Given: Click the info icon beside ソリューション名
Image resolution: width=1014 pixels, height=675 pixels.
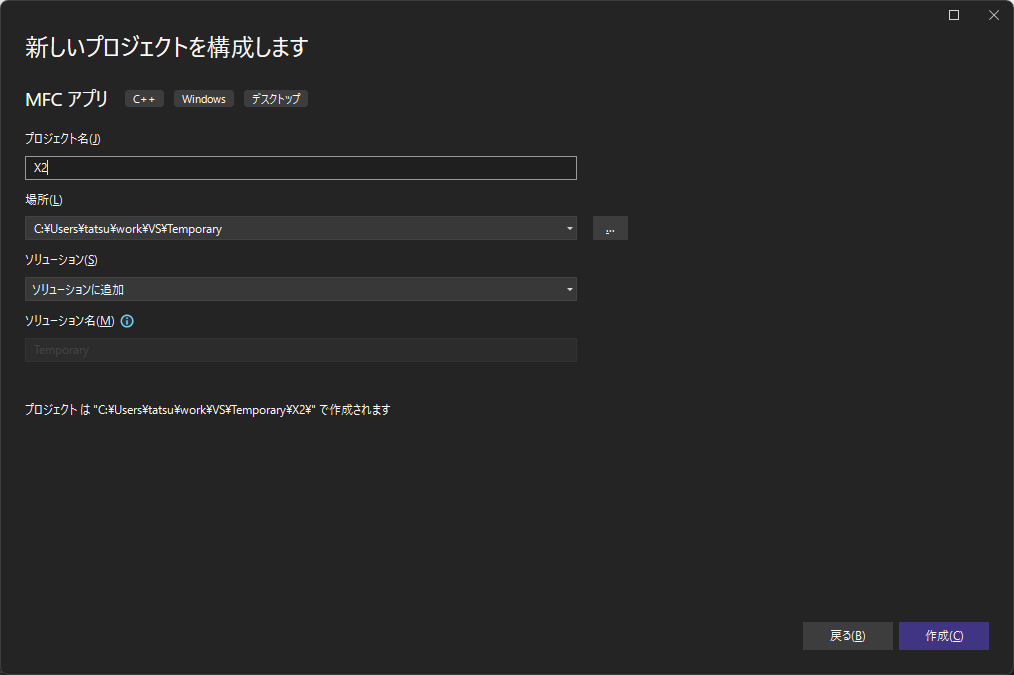Looking at the screenshot, I should coord(127,321).
